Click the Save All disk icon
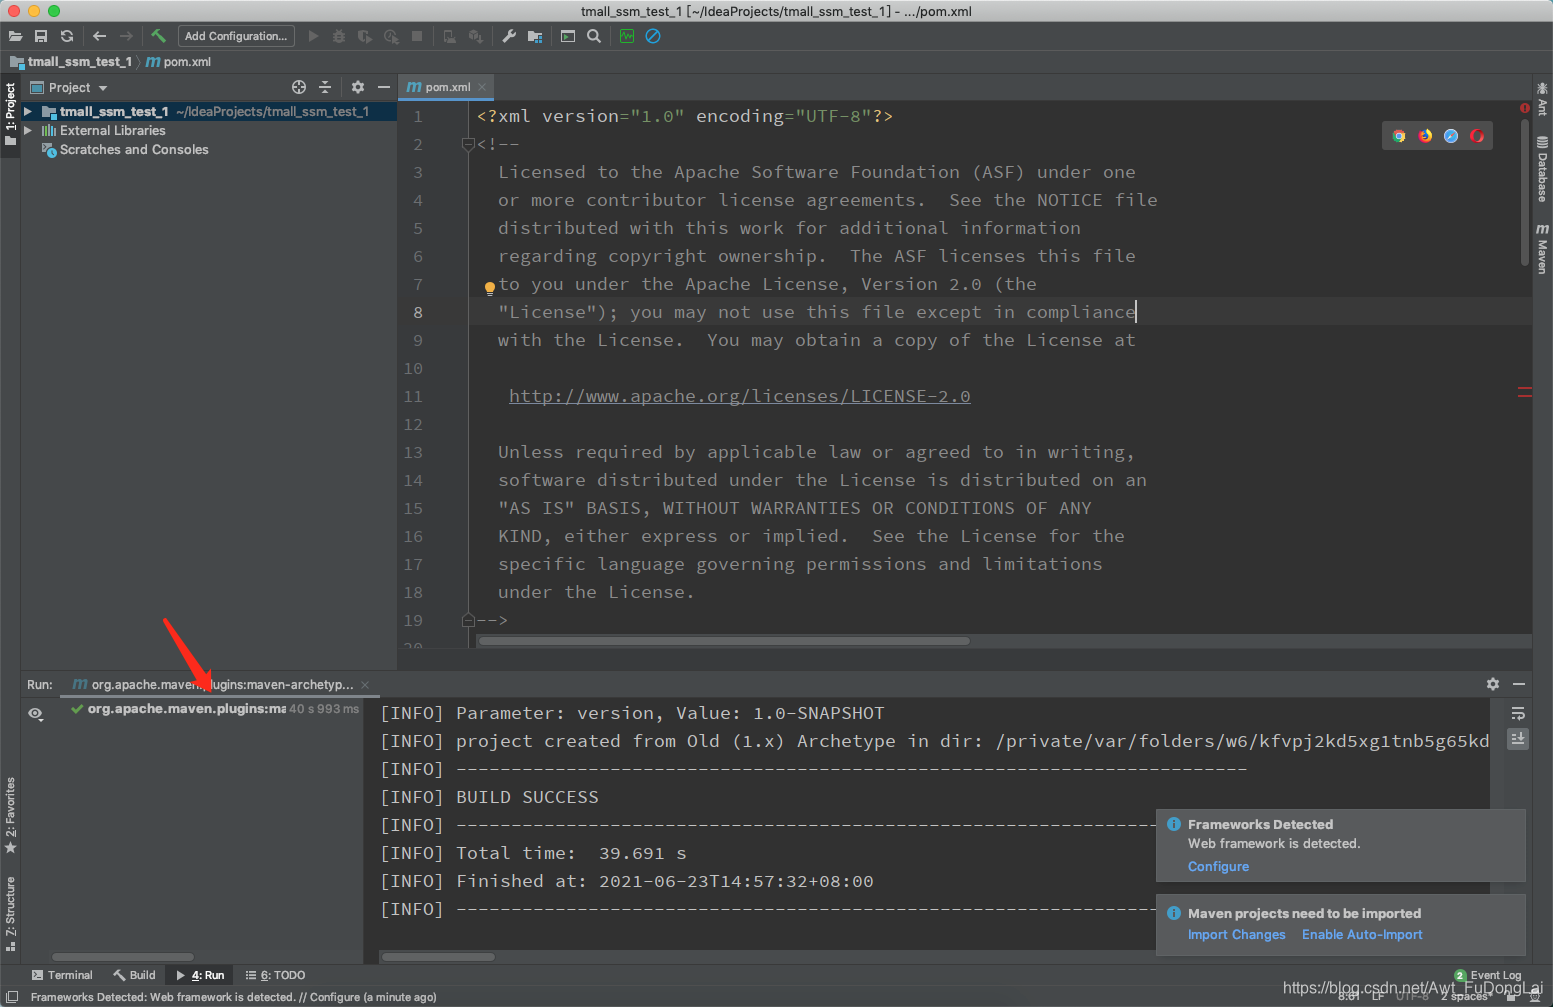1553x1007 pixels. coord(41,36)
